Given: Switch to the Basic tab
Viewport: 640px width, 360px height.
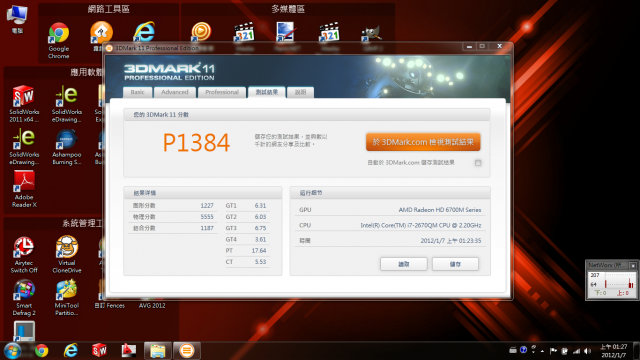Looking at the screenshot, I should click(x=138, y=92).
